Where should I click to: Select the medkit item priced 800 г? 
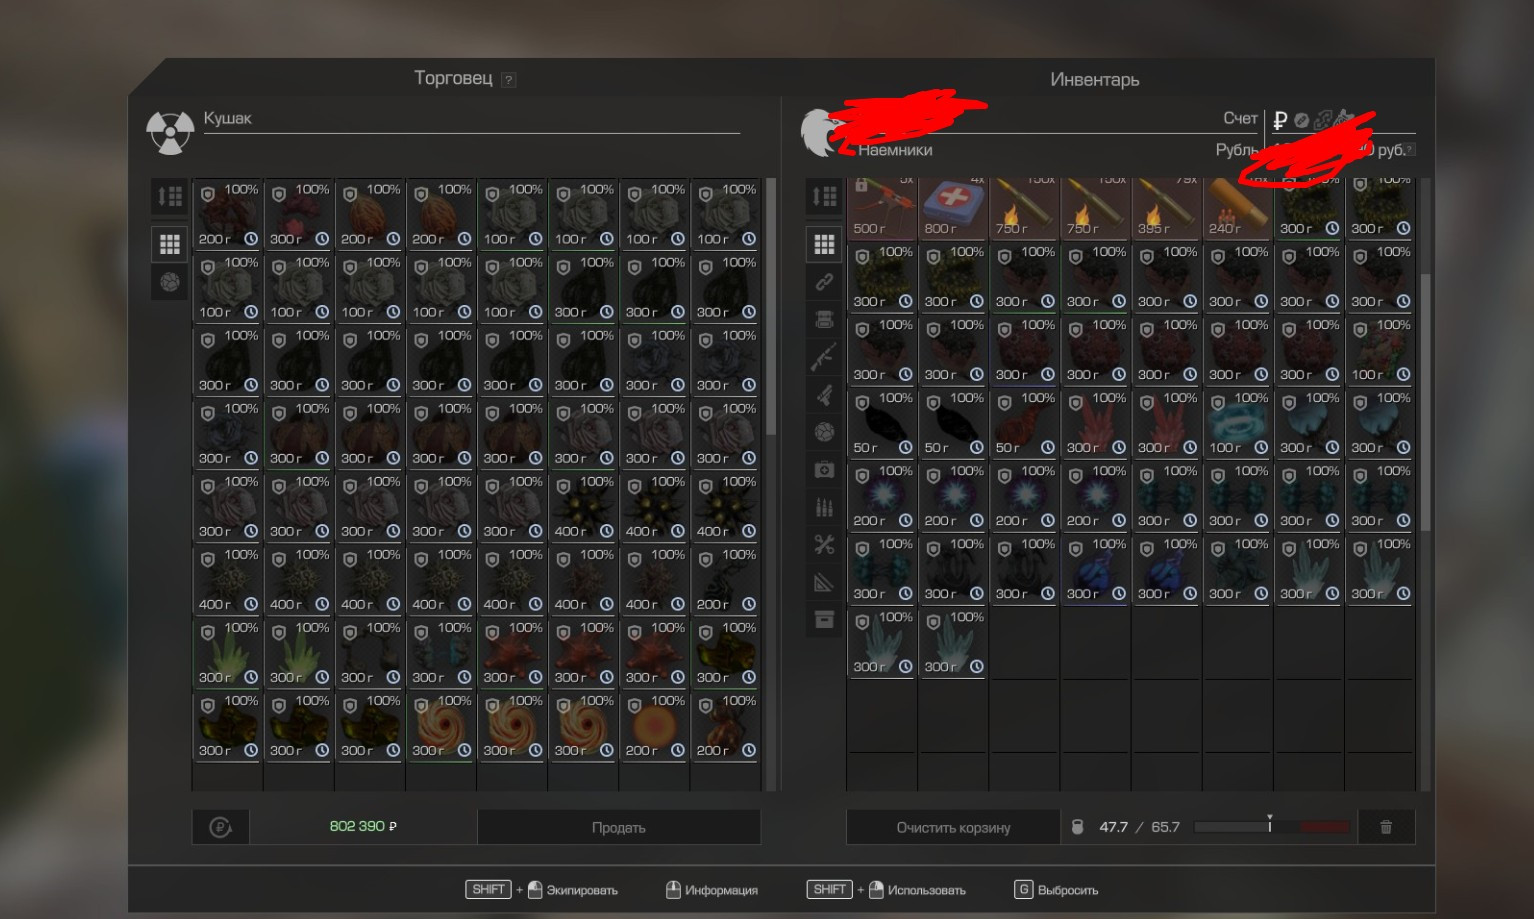[x=953, y=209]
